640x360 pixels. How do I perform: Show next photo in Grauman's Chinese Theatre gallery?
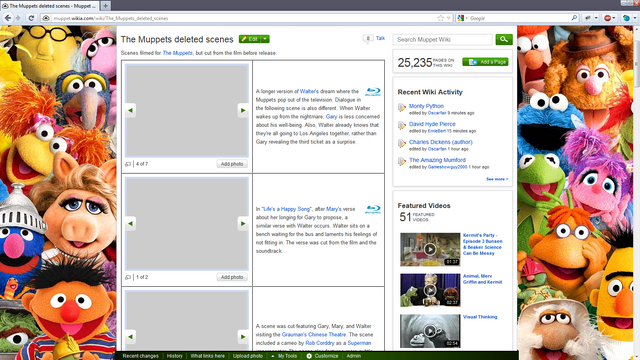point(243,337)
